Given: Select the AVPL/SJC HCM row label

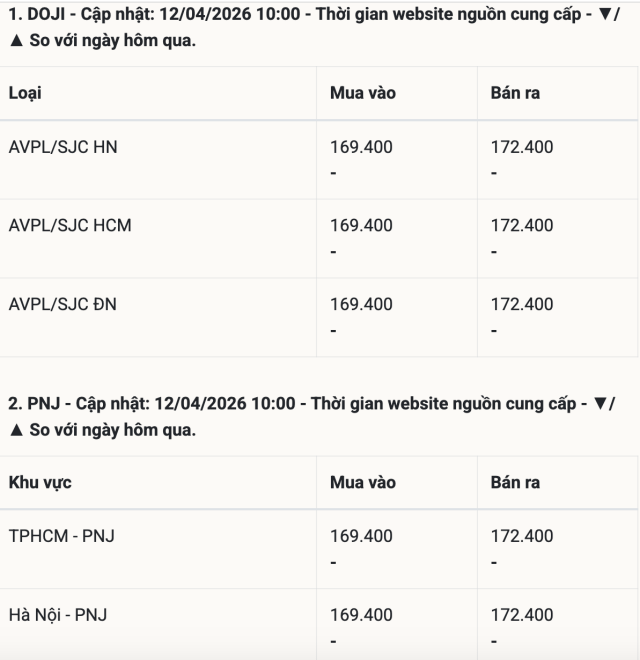Looking at the screenshot, I should click(x=69, y=225).
